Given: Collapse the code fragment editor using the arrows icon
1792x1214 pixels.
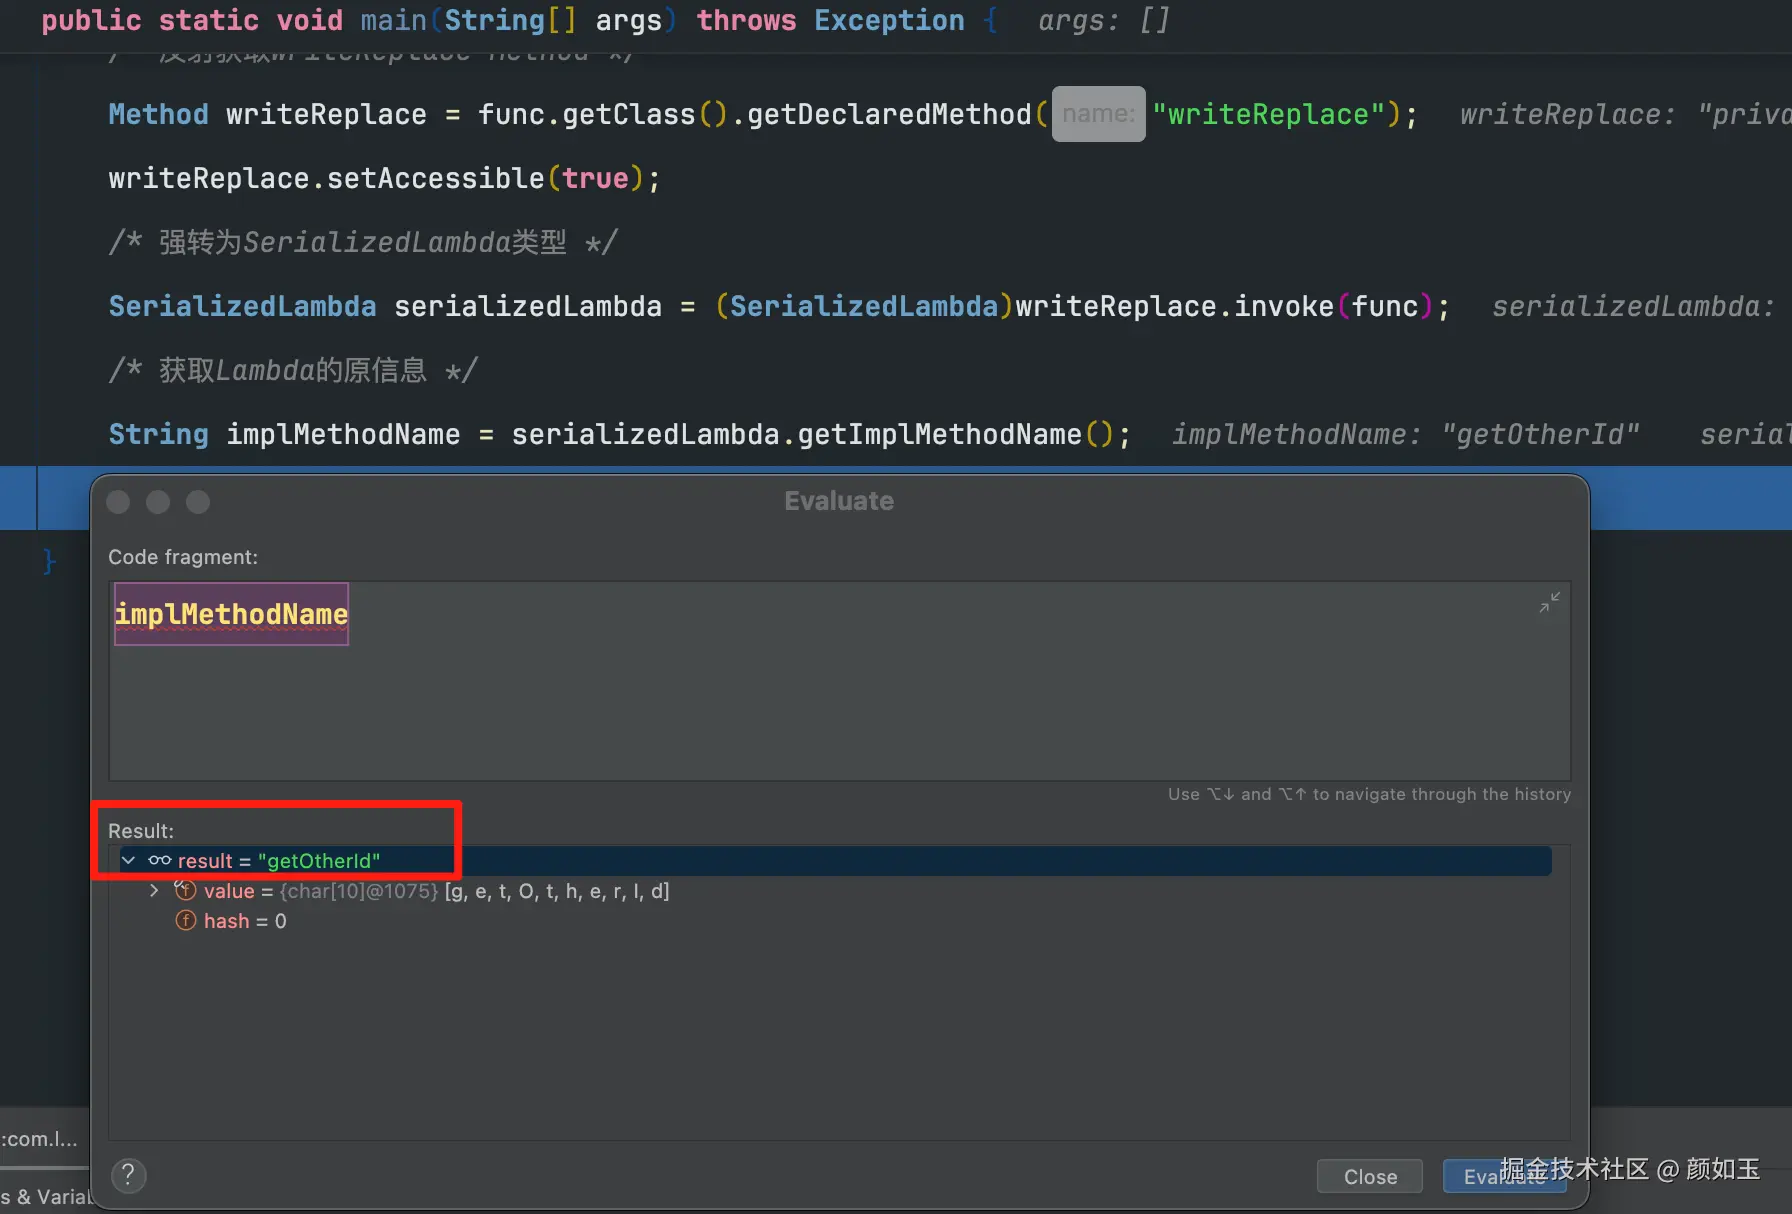Looking at the screenshot, I should 1549,602.
